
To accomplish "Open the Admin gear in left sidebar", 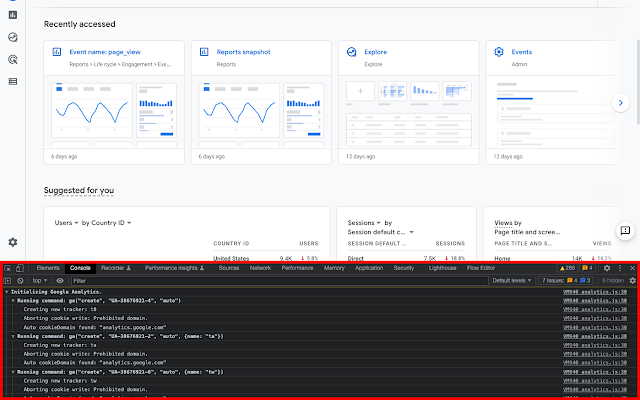I will tap(13, 242).
